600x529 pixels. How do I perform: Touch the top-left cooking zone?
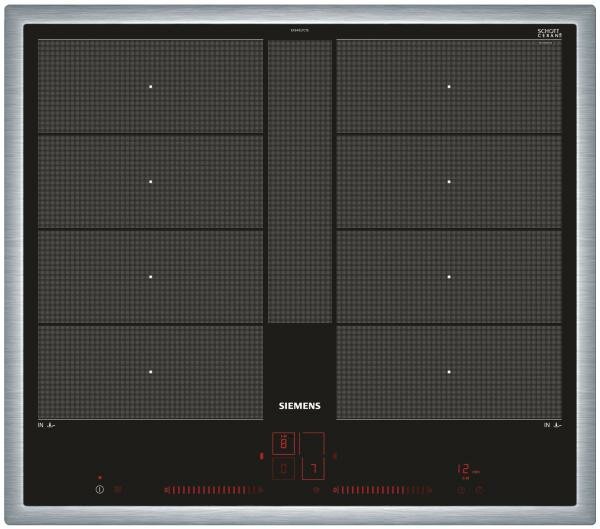(150, 87)
